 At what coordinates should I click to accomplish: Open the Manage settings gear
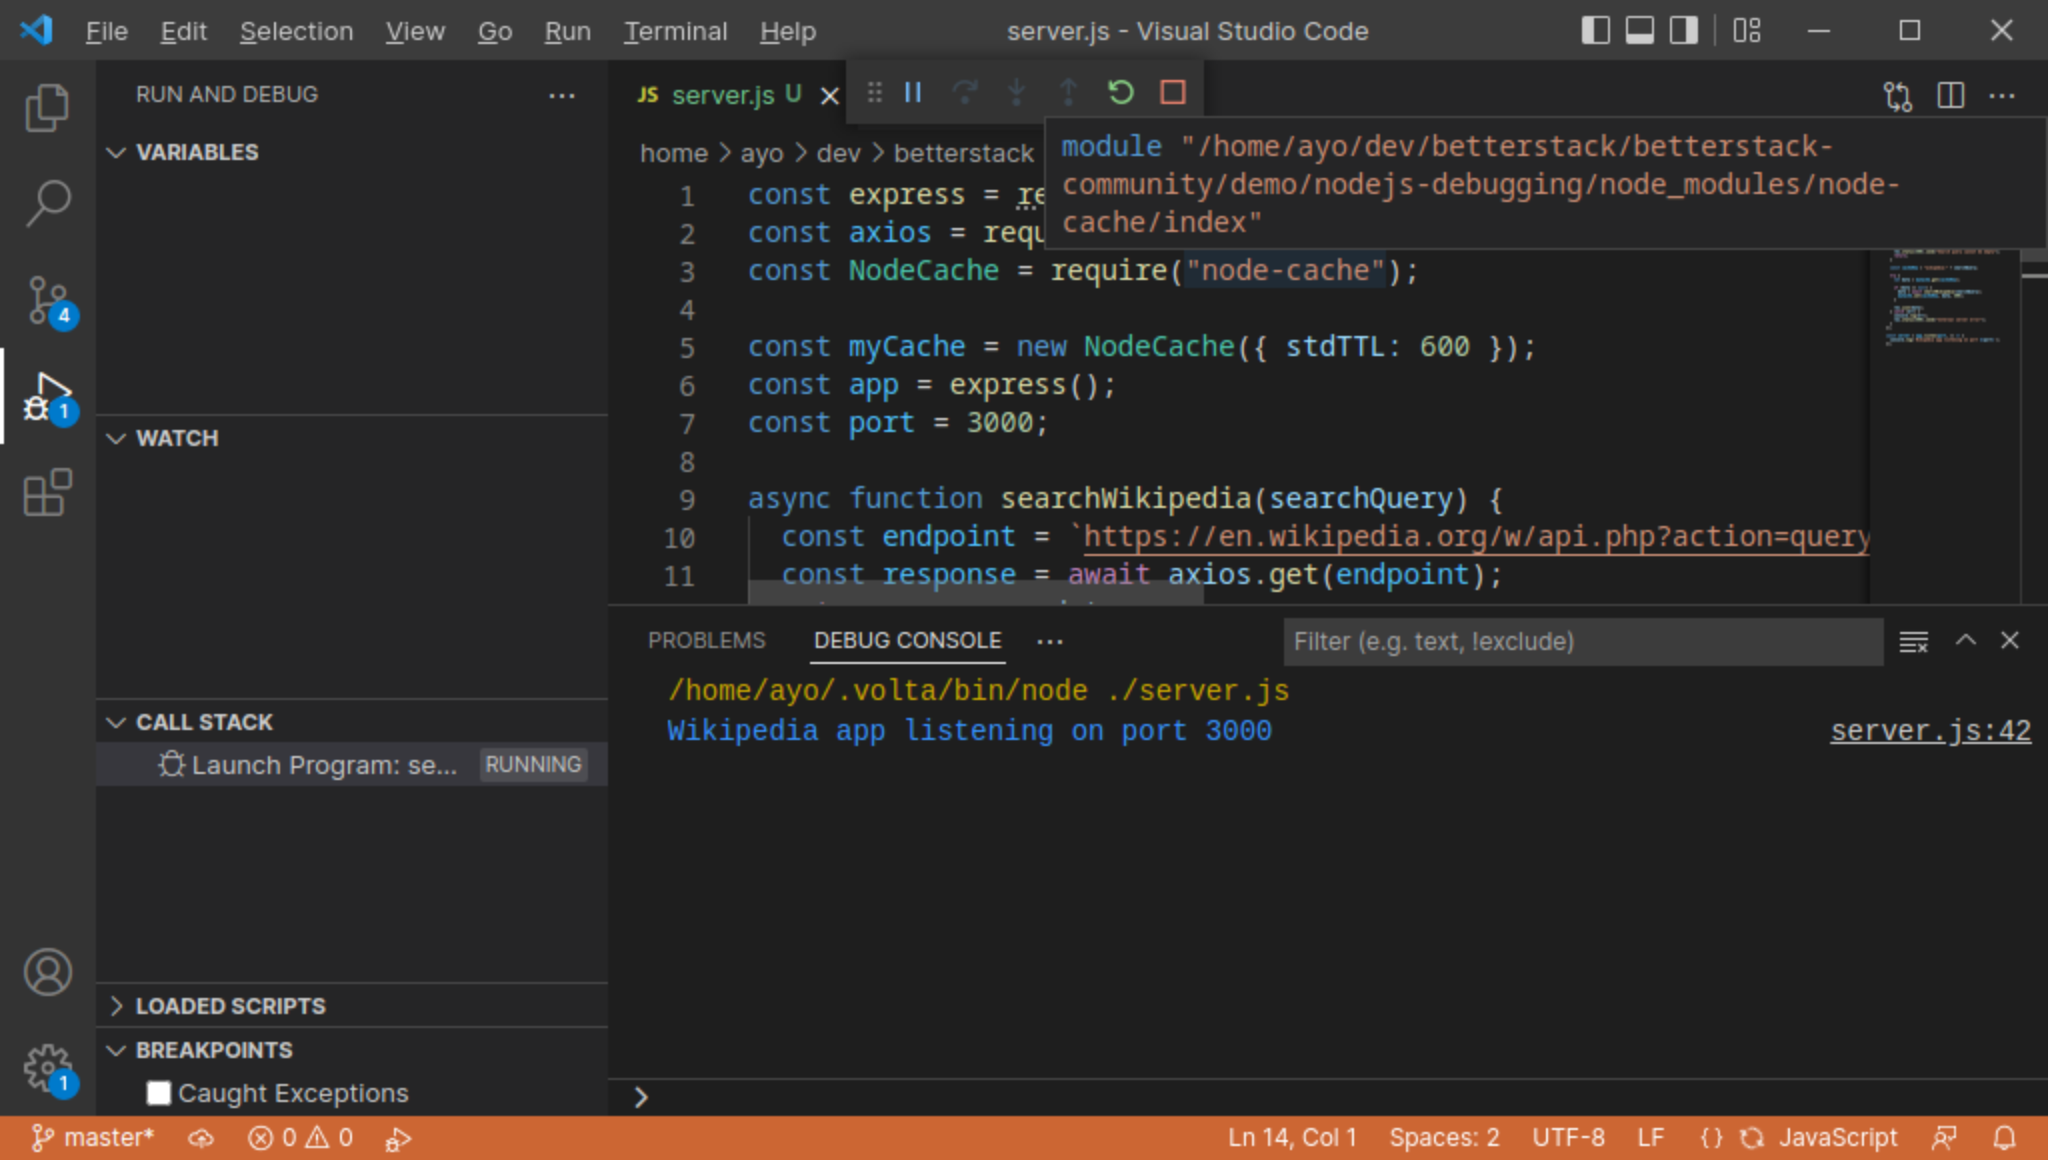[47, 1067]
